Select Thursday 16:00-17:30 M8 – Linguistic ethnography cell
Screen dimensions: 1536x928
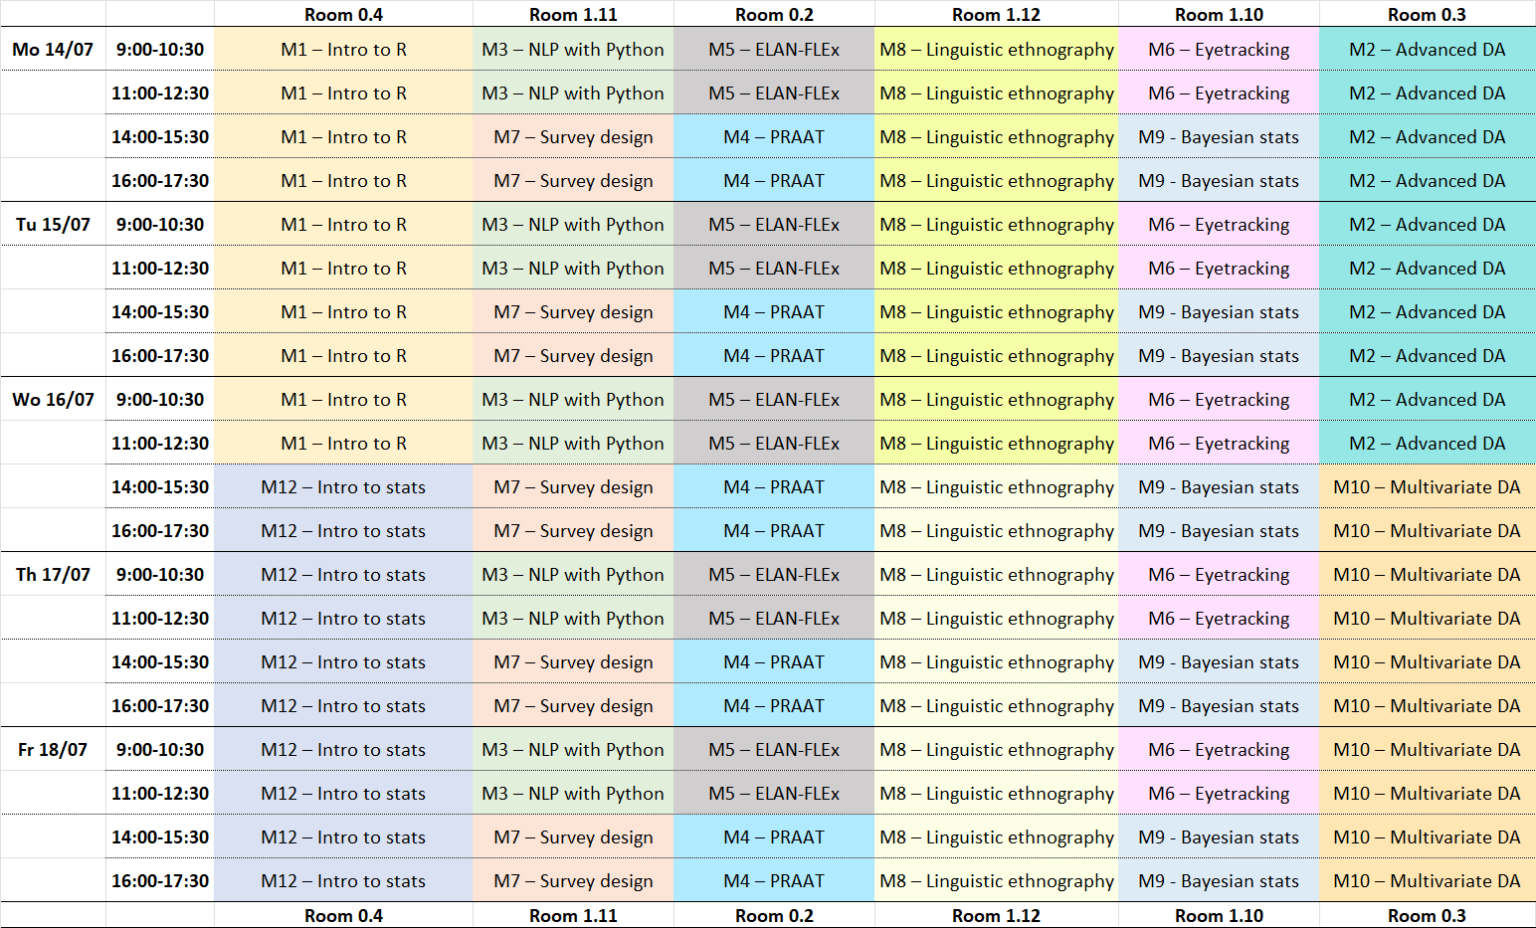tap(996, 706)
